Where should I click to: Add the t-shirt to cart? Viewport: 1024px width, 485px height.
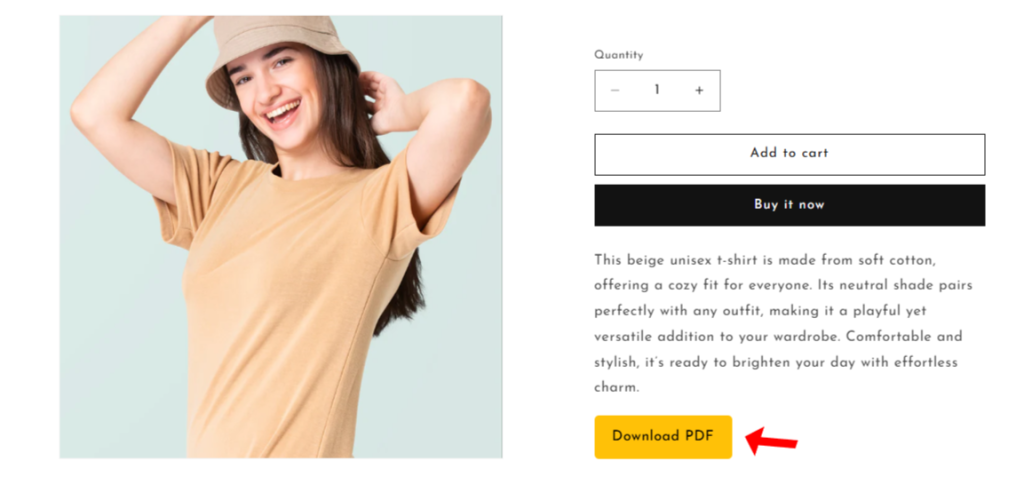tap(790, 155)
